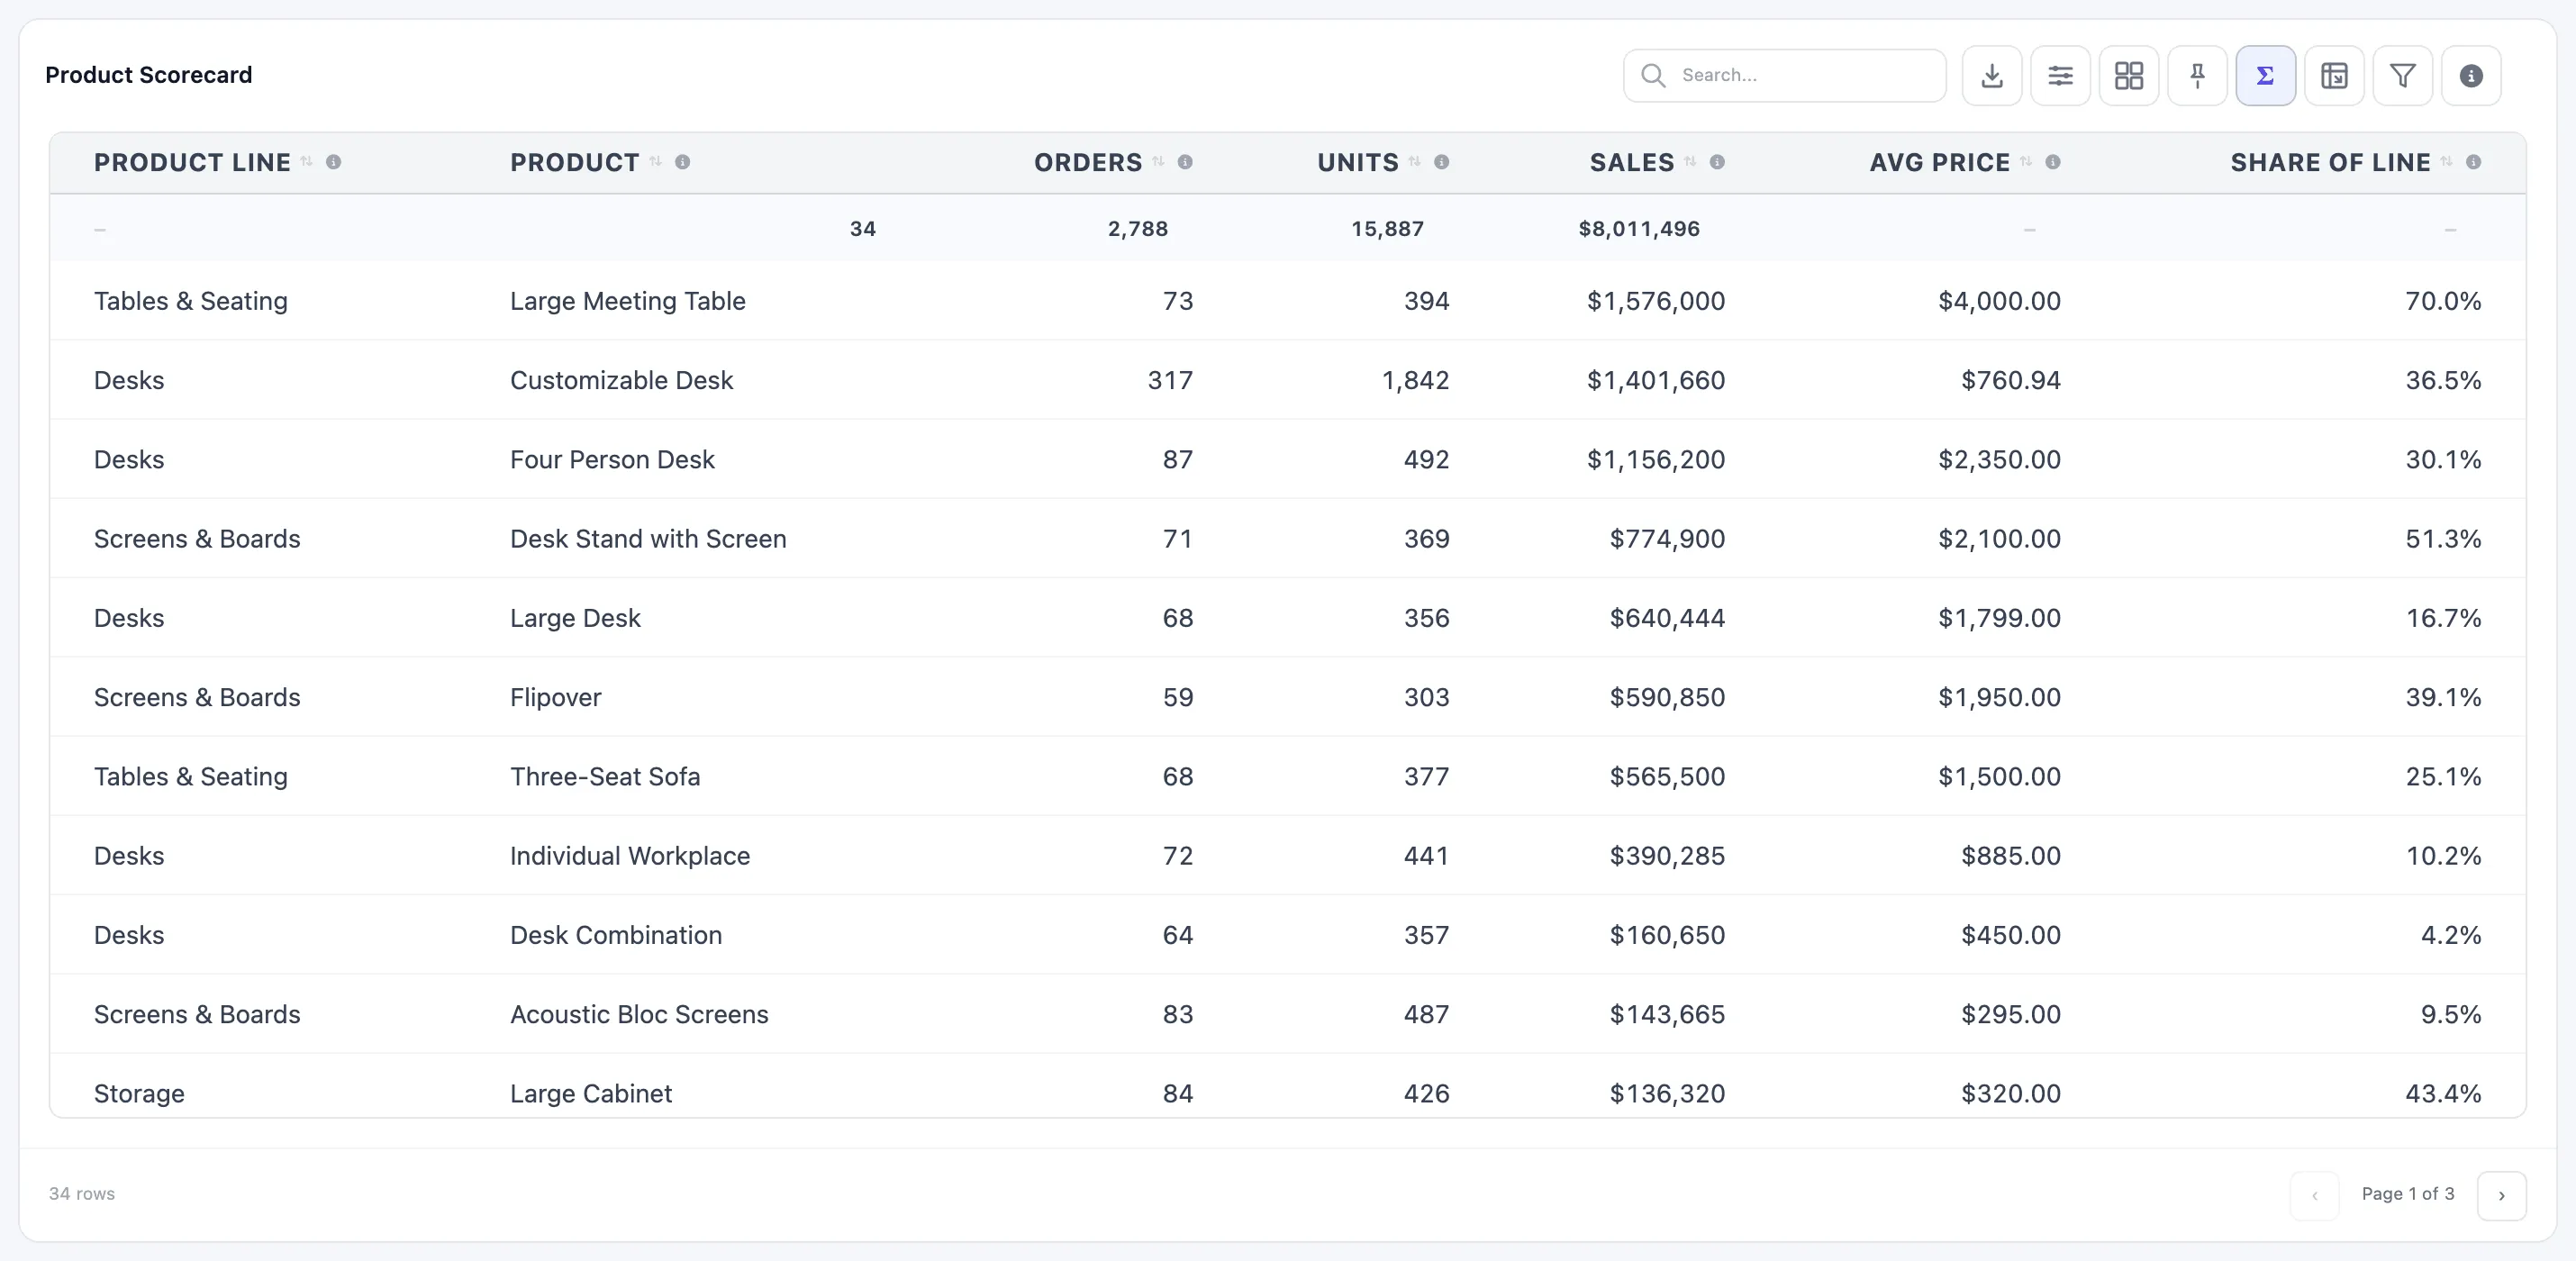Click the info icon beside Sales header
2576x1261 pixels.
[1717, 162]
